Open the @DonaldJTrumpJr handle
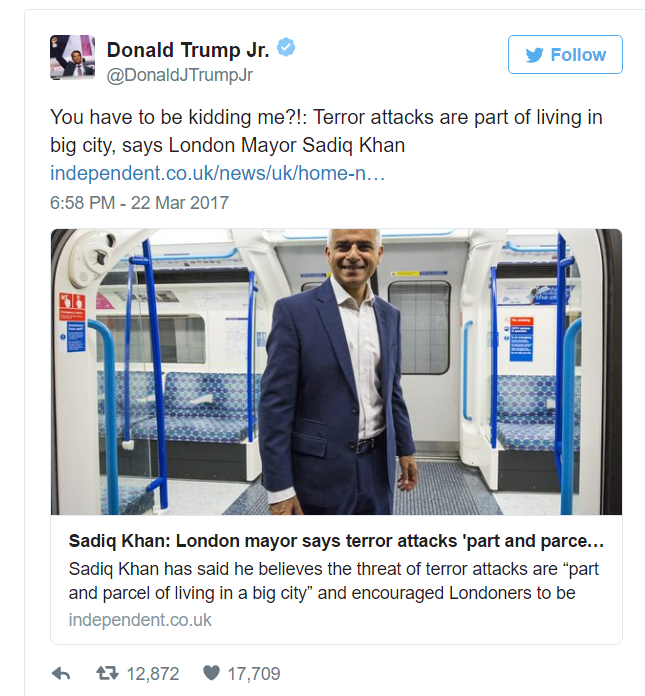Image resolution: width=645 pixels, height=696 pixels. click(180, 75)
